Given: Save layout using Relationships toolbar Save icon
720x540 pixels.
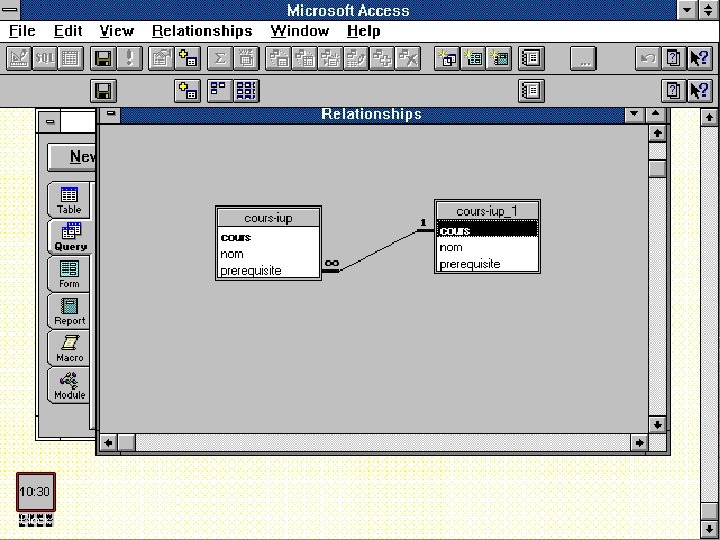Looking at the screenshot, I should 103,91.
